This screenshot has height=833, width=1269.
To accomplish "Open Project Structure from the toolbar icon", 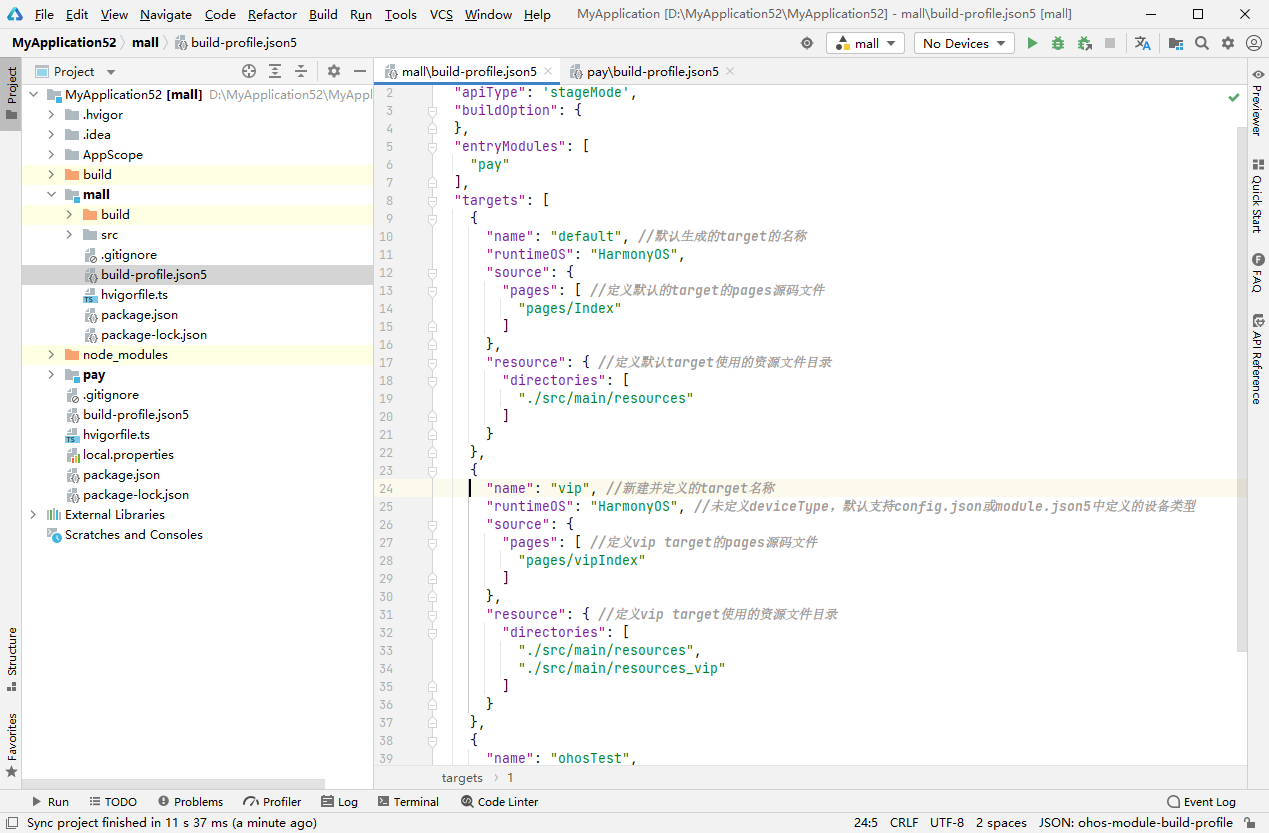I will [1176, 43].
